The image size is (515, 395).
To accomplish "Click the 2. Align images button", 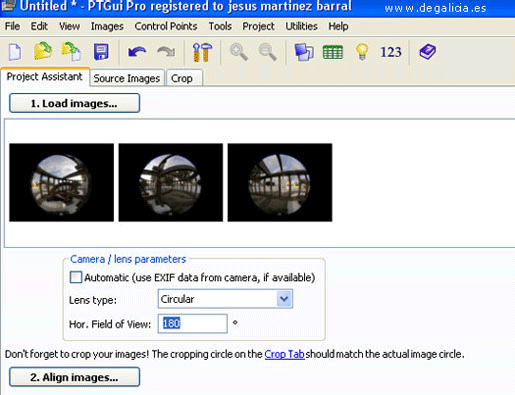I will coord(74,377).
